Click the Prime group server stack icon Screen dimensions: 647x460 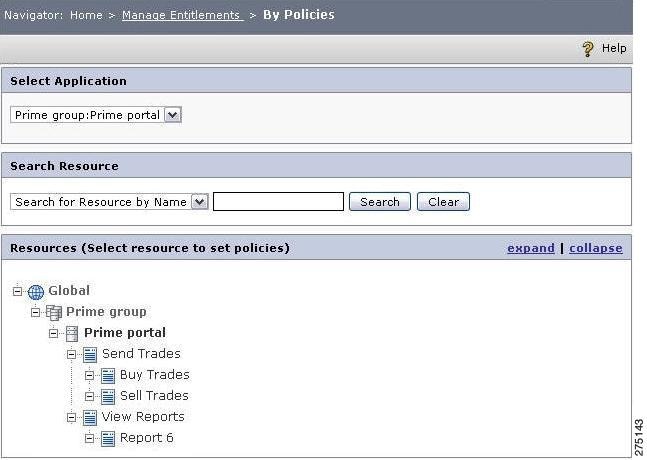(54, 313)
